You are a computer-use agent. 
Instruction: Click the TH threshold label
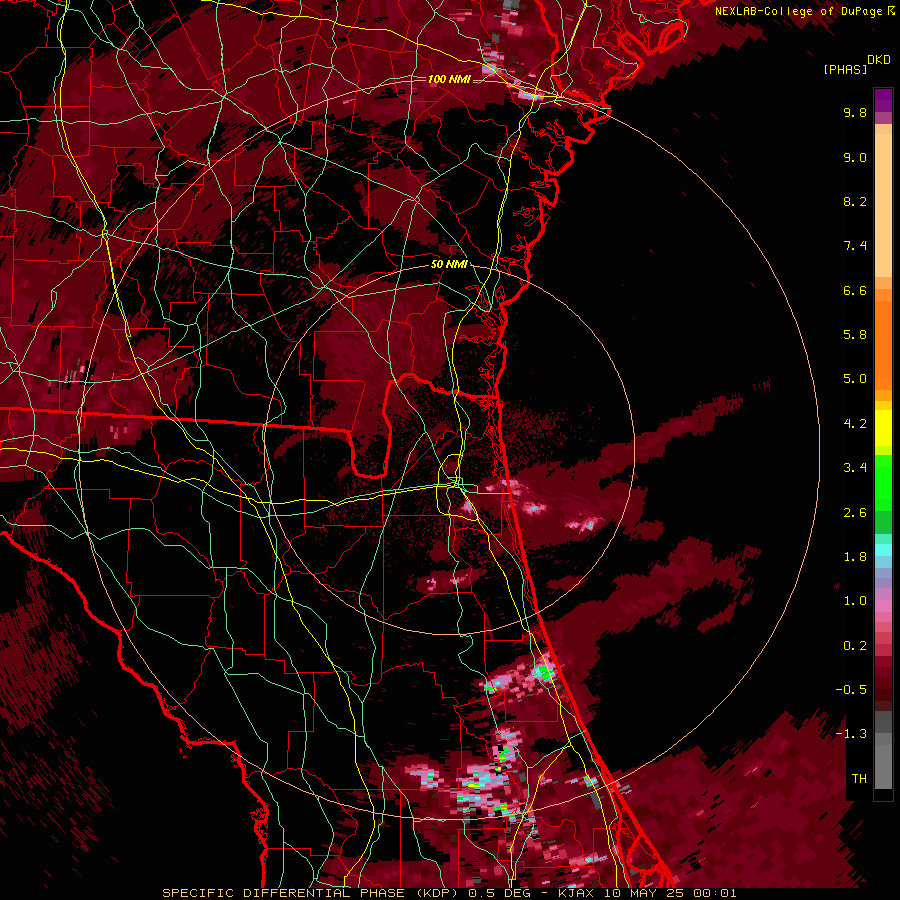pyautogui.click(x=859, y=779)
